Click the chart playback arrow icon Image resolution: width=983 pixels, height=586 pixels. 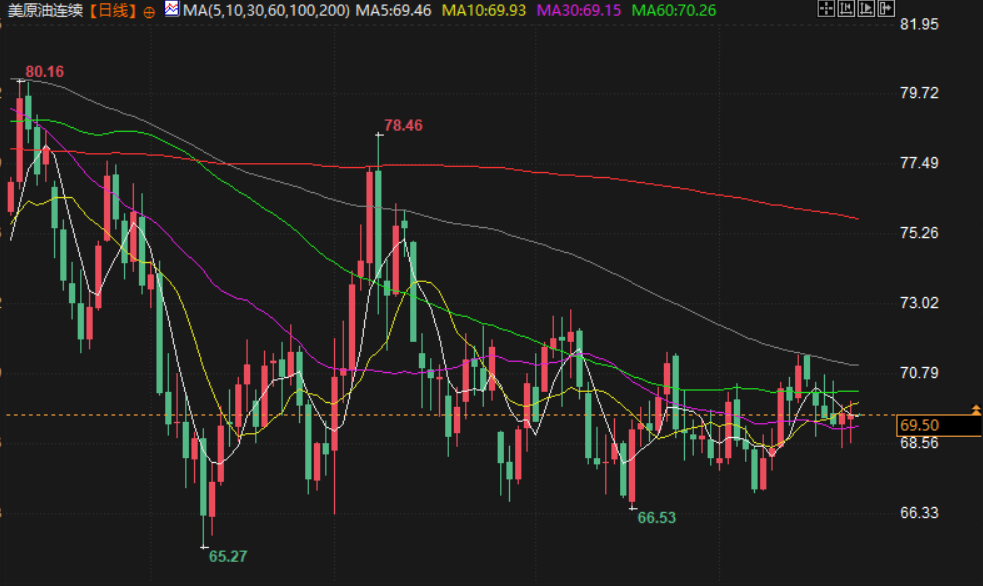point(865,10)
